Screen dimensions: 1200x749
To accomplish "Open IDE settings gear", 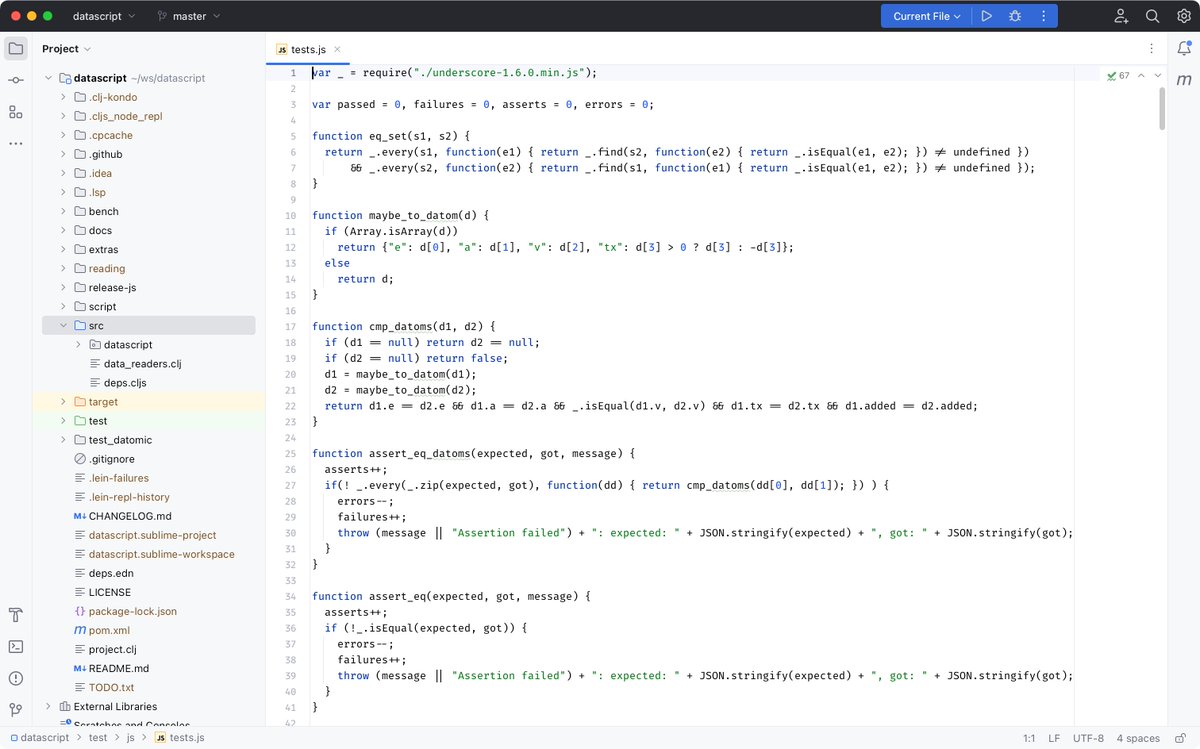I will click(1183, 16).
